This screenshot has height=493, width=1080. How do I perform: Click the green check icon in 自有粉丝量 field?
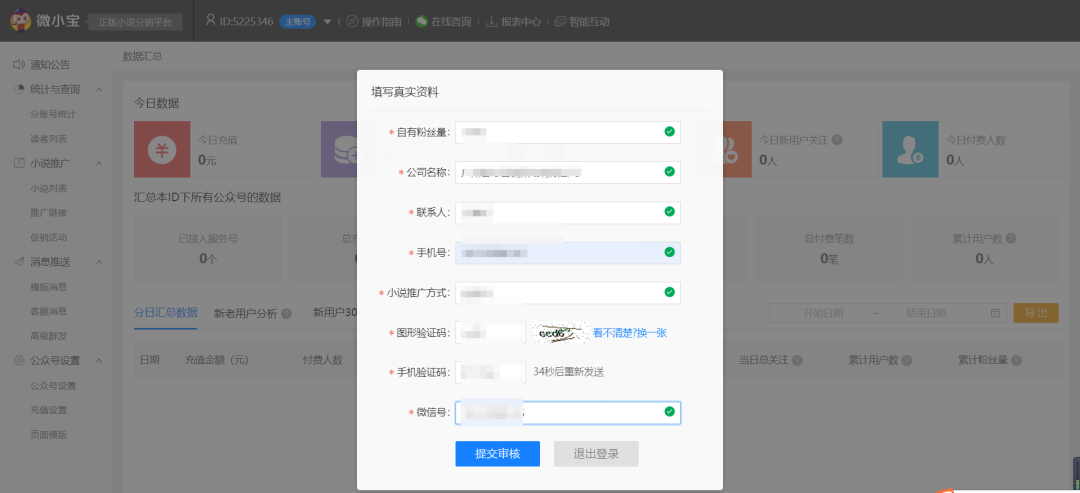click(669, 132)
